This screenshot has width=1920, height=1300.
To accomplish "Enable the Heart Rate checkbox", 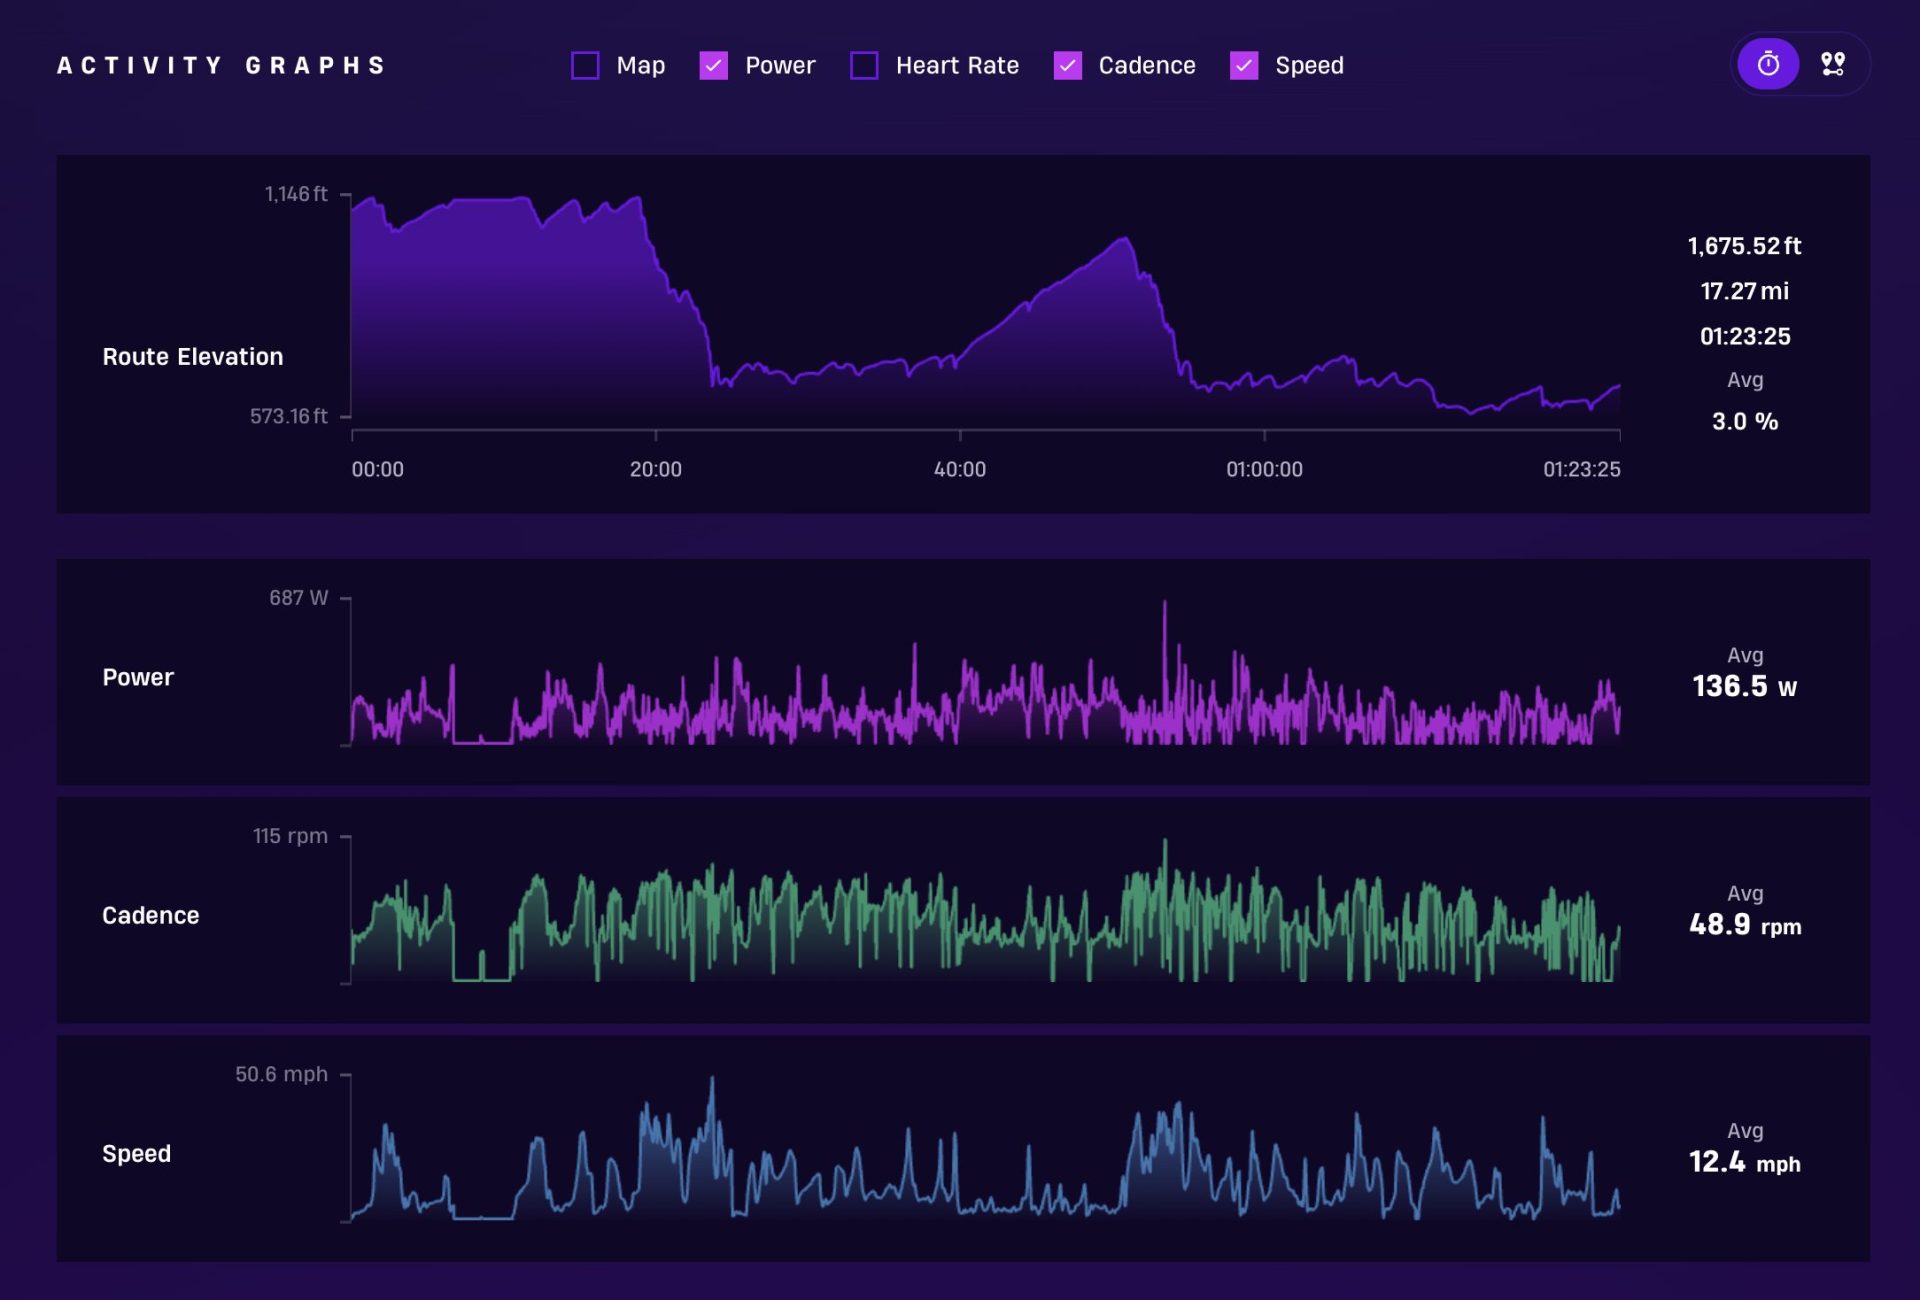I will (864, 66).
